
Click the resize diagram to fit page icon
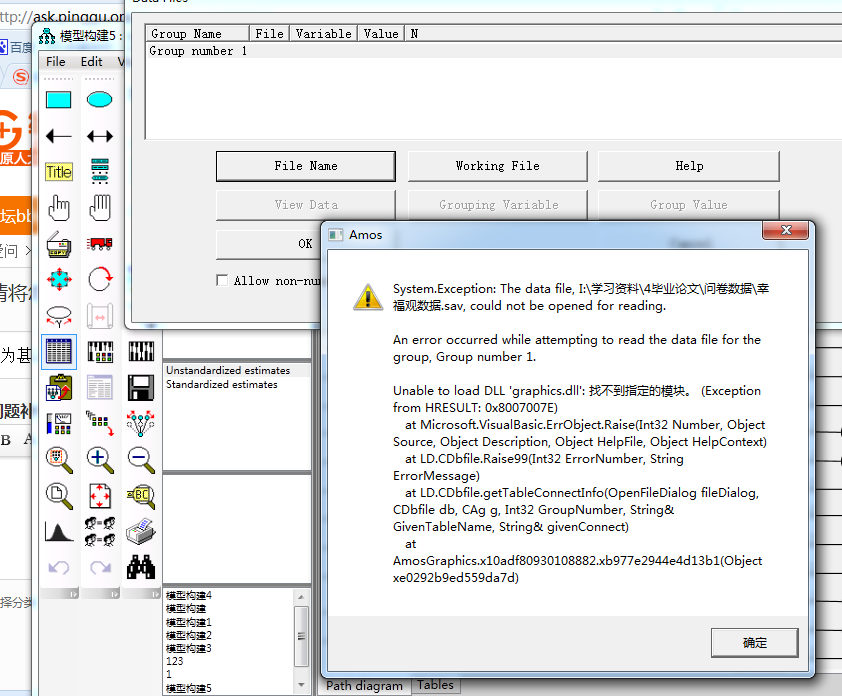tap(99, 496)
